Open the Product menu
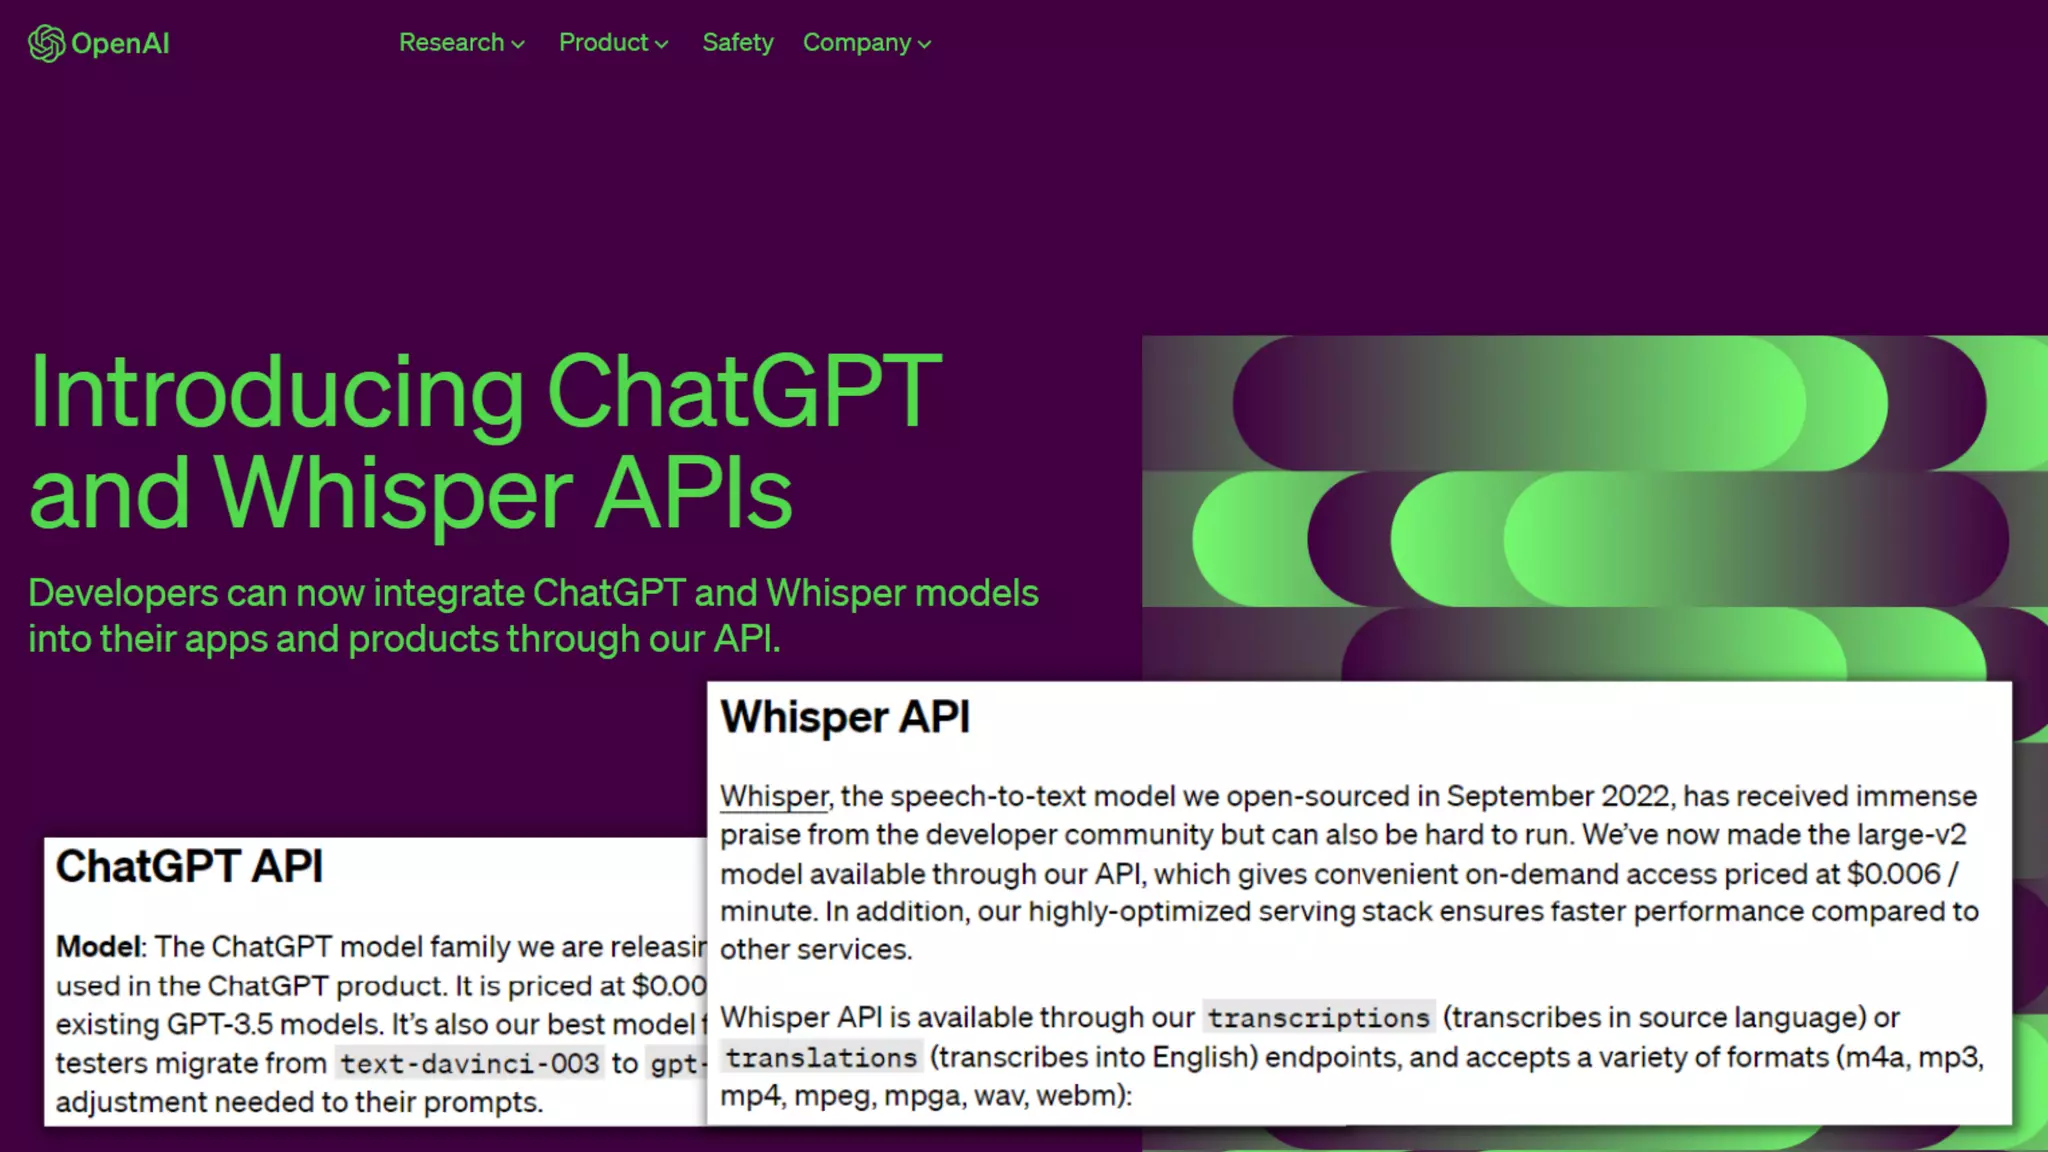The height and width of the screenshot is (1152, 2048). pos(604,43)
